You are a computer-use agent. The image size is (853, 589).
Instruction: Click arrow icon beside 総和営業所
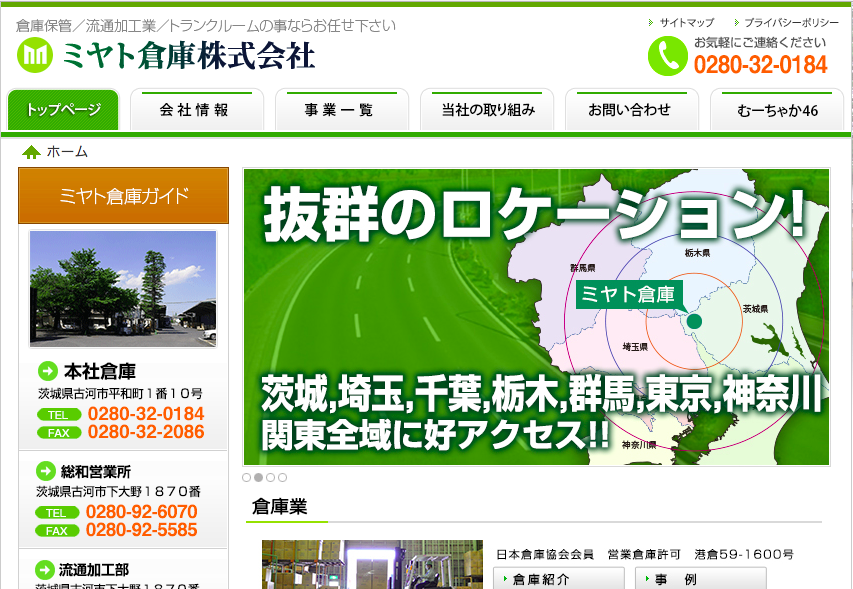click(x=46, y=471)
